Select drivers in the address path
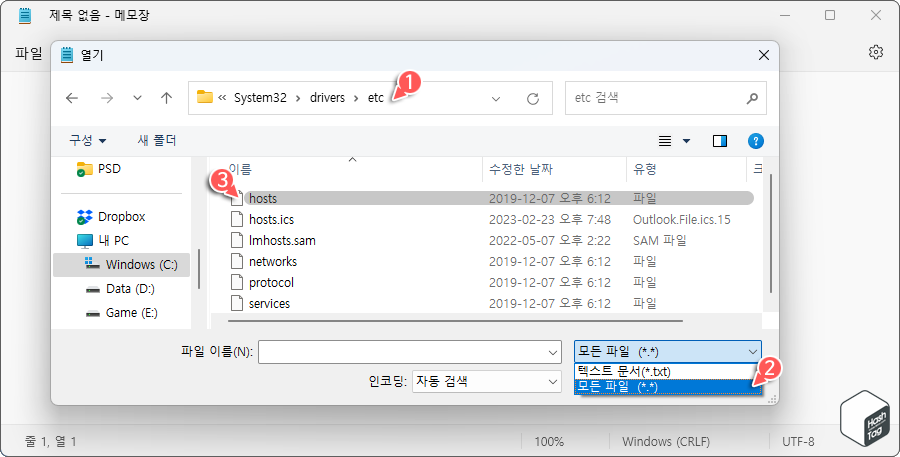The width and height of the screenshot is (900, 457). pos(327,98)
